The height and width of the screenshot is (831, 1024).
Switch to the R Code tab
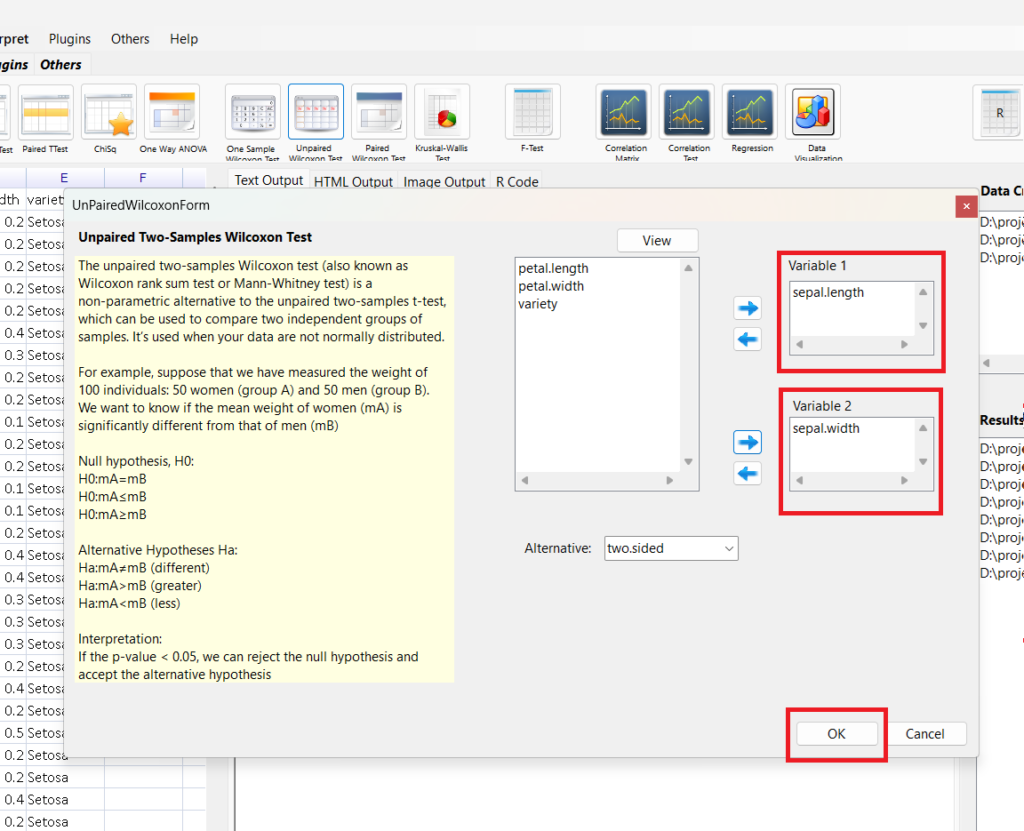[x=517, y=182]
